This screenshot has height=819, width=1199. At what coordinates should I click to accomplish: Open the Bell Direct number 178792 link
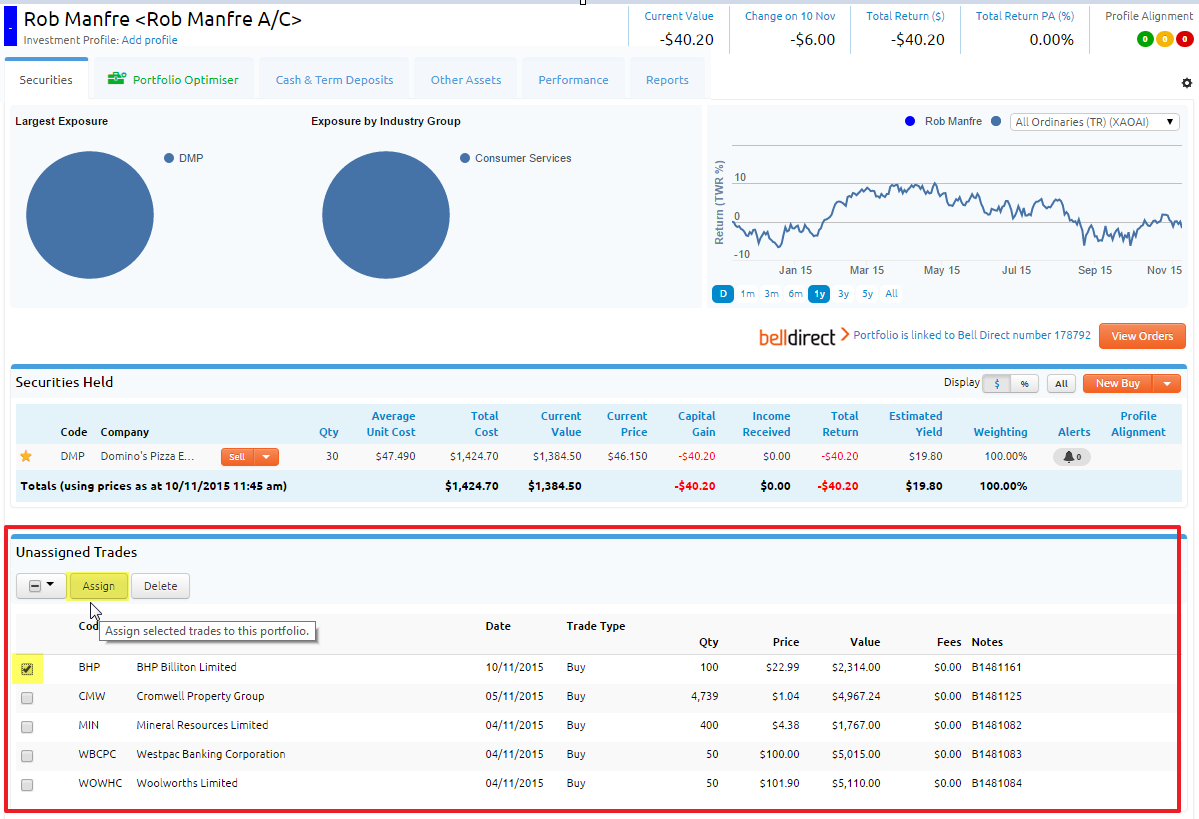pyautogui.click(x=972, y=335)
